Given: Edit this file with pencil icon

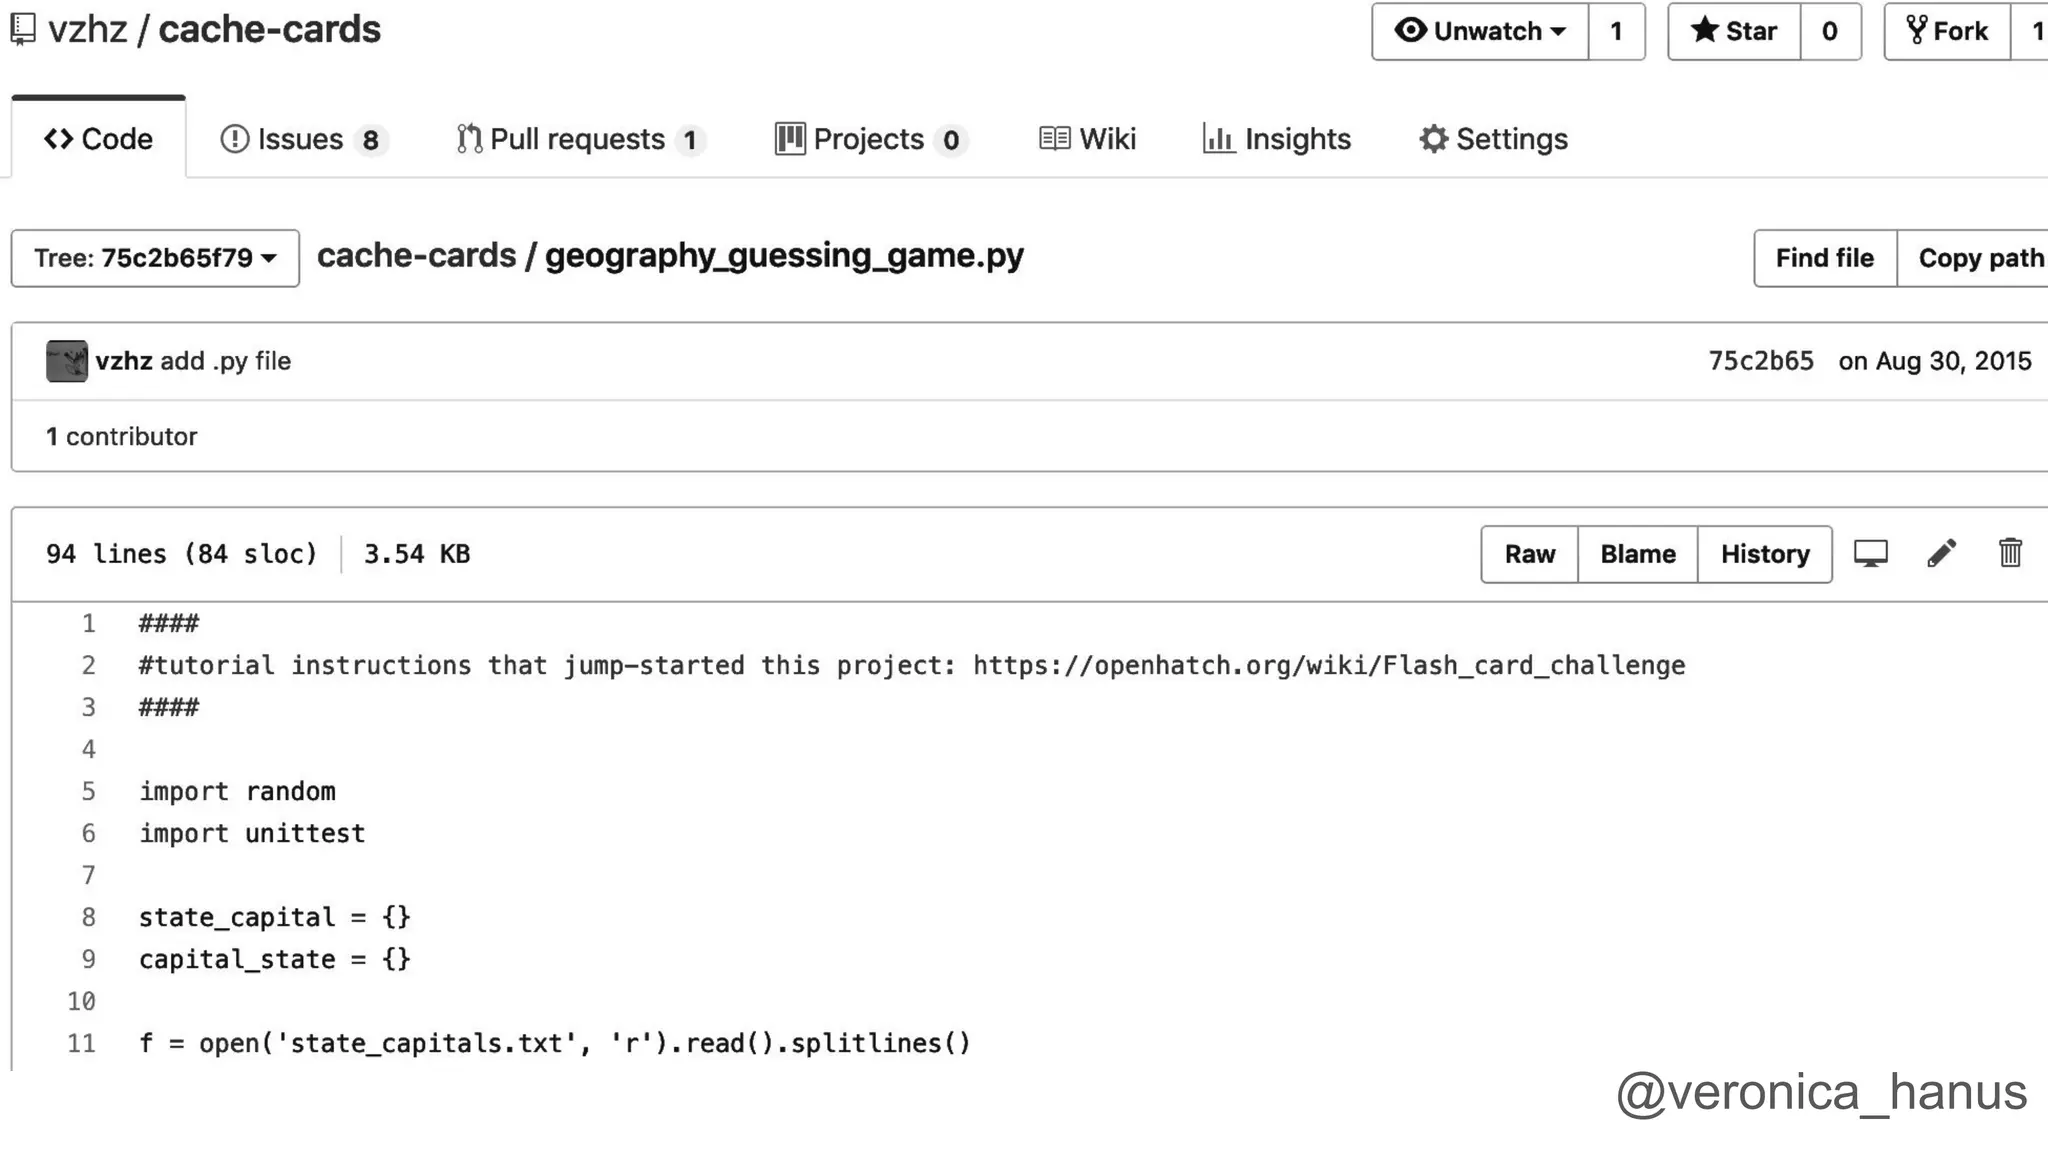Looking at the screenshot, I should (x=1941, y=554).
